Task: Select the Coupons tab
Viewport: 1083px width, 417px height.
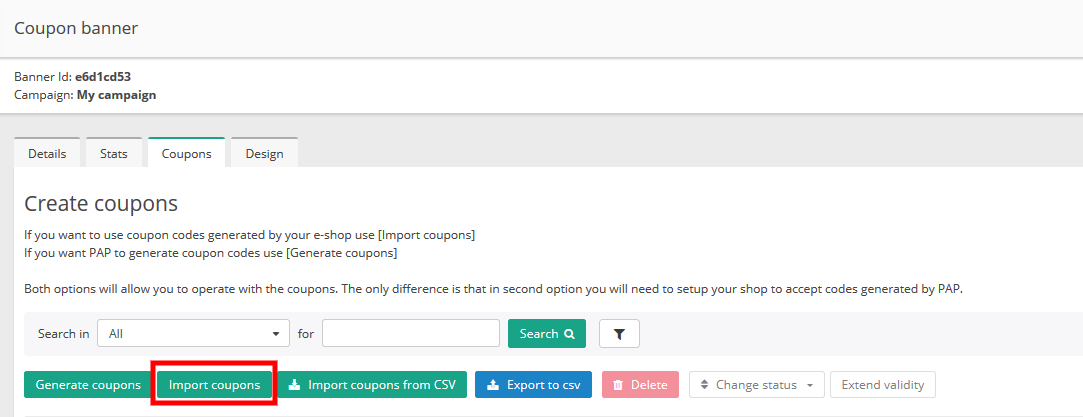Action: [x=186, y=154]
